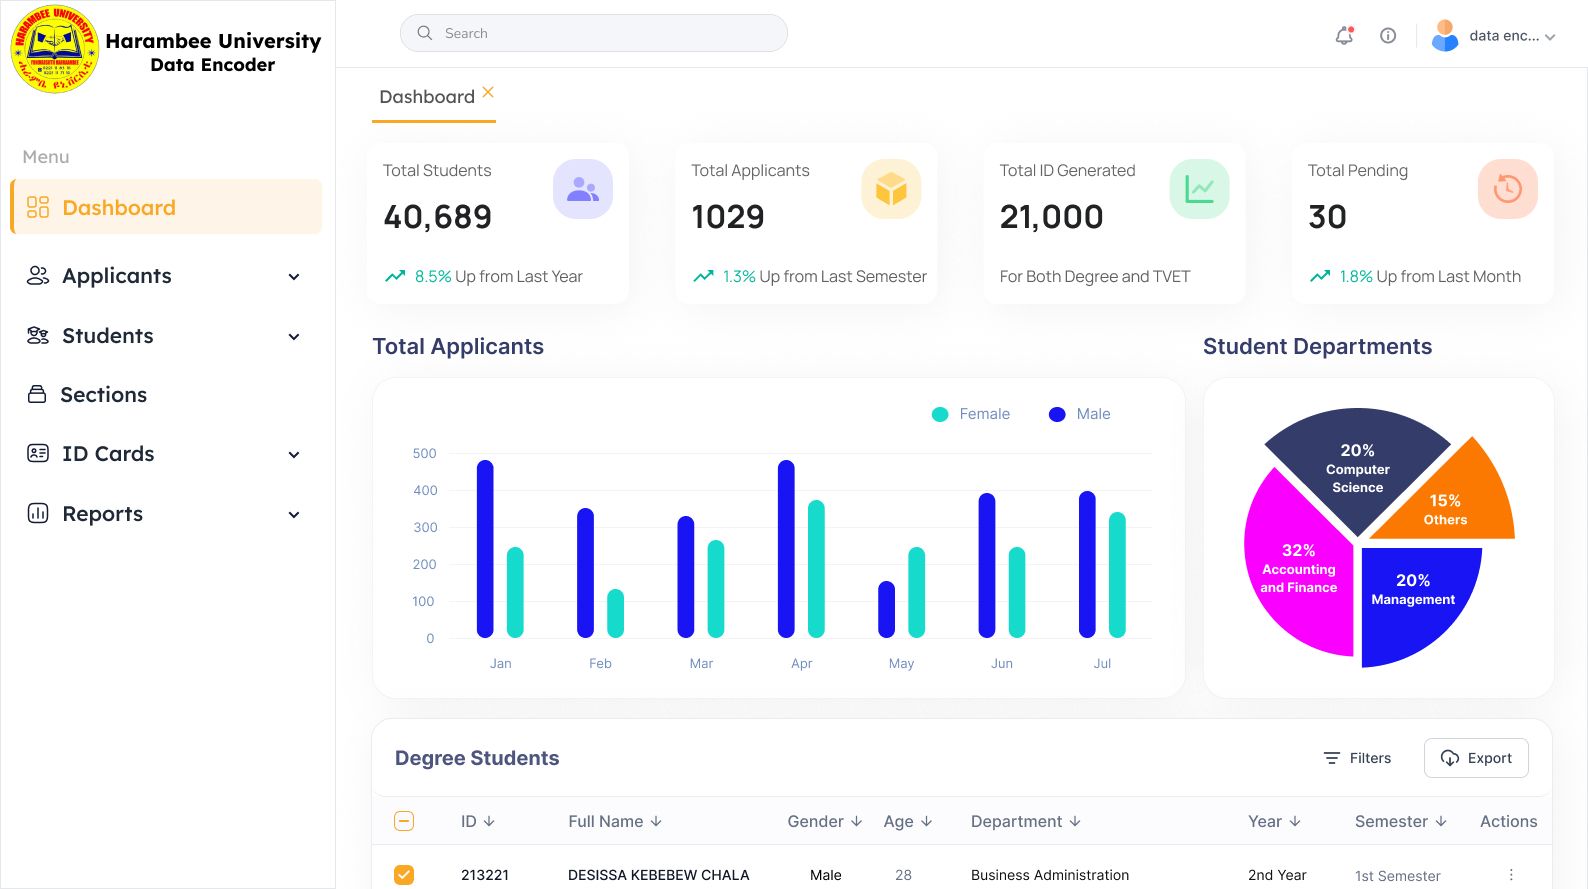Screen dimensions: 1588x889
Task: Sort table by Age column
Action: 908,821
